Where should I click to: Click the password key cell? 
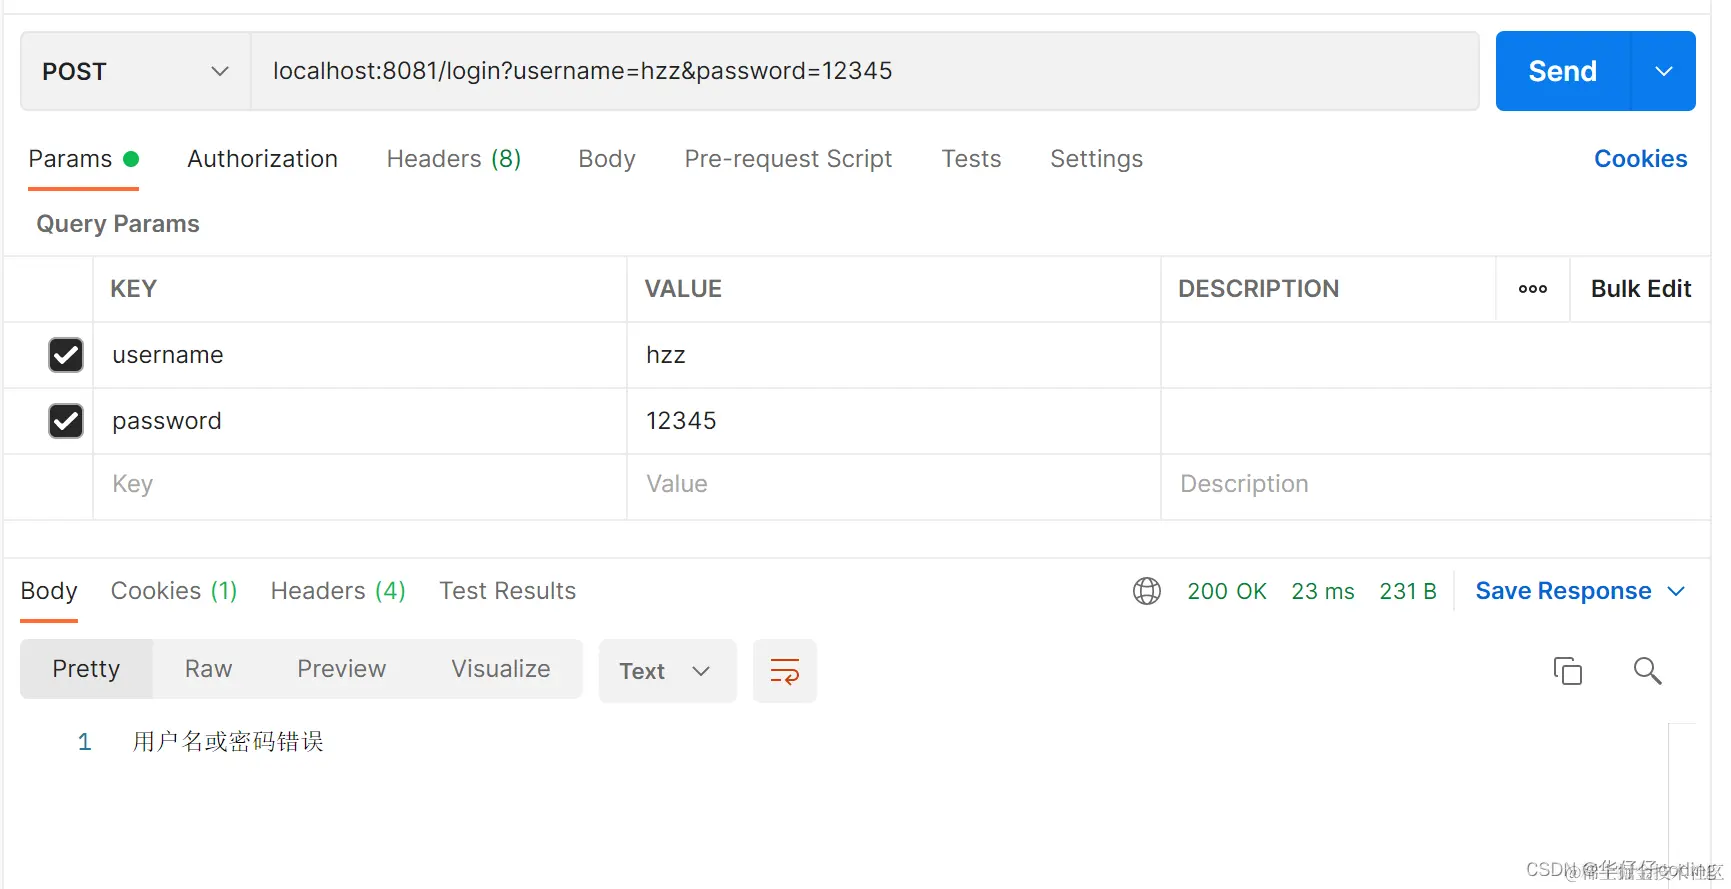coord(360,421)
